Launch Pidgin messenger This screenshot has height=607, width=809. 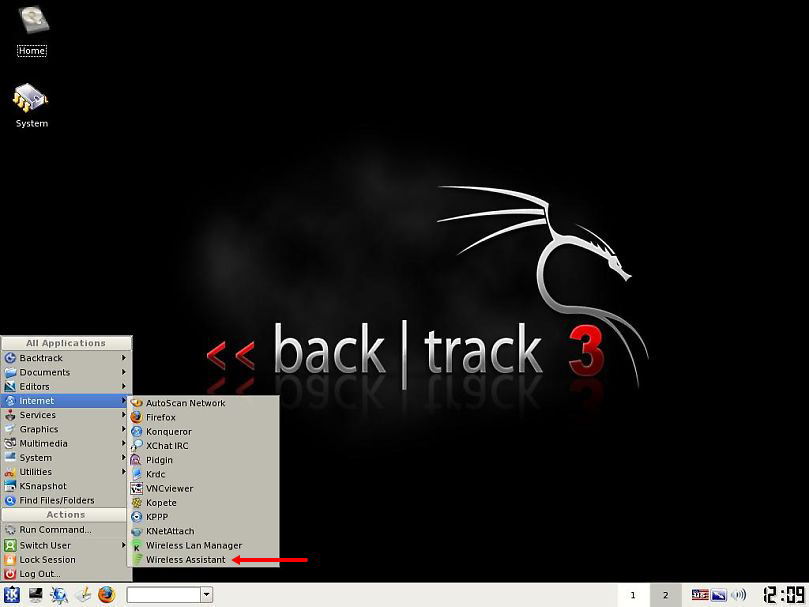coord(203,460)
